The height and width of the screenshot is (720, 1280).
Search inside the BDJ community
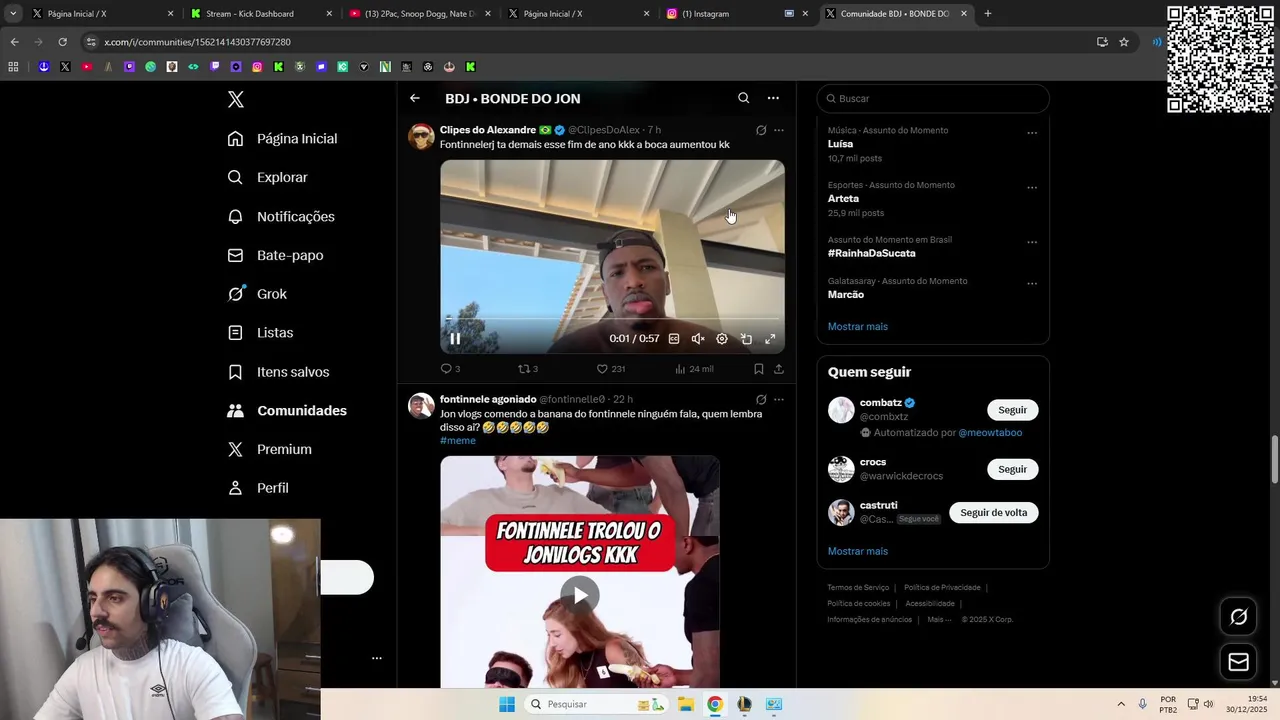coord(743,98)
